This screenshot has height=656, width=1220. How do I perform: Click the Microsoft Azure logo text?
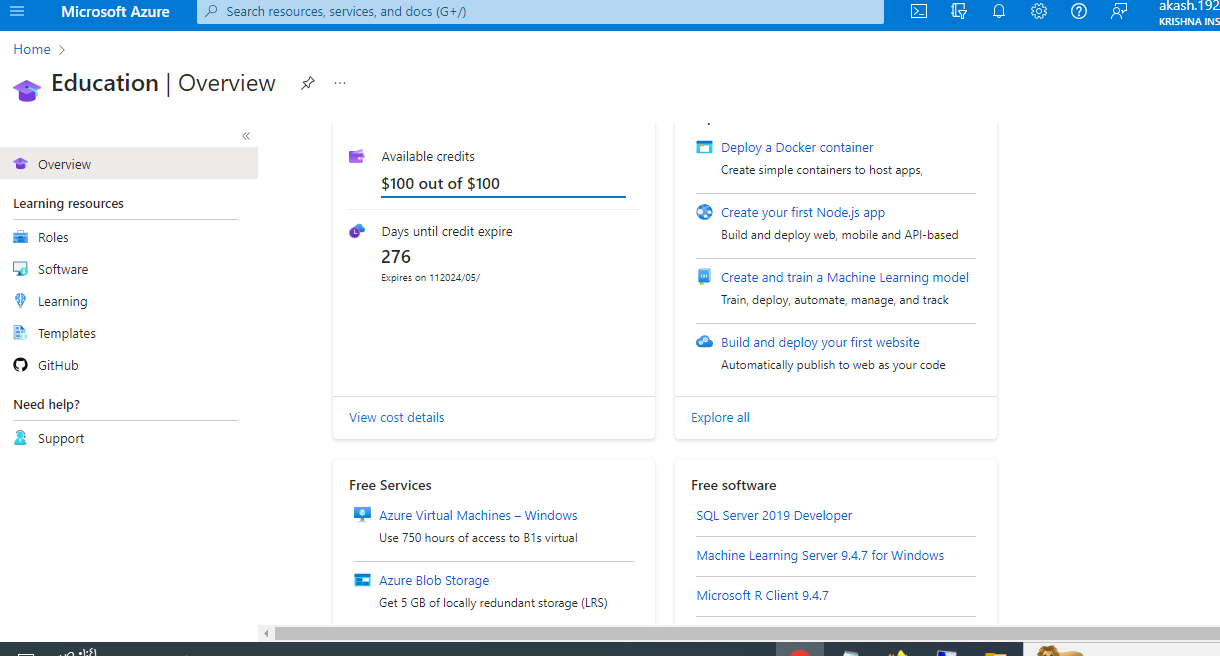pos(115,12)
